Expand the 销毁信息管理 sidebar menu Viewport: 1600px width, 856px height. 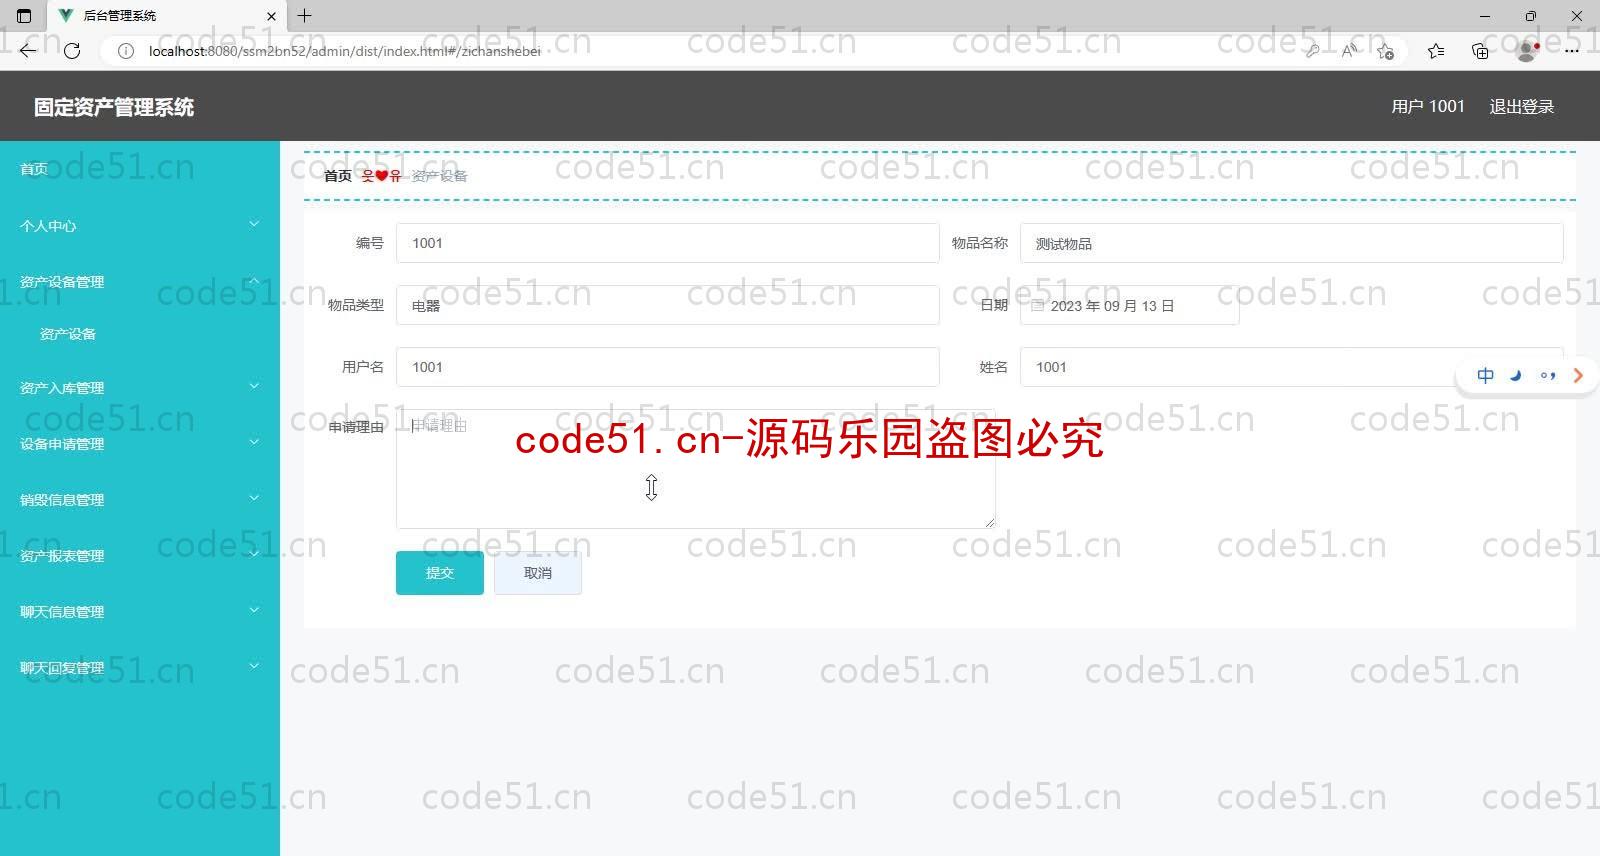coord(140,500)
